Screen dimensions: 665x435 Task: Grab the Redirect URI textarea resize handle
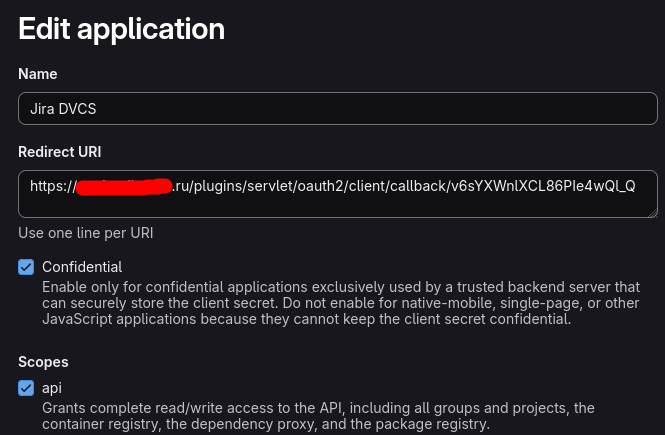[x=652, y=212]
